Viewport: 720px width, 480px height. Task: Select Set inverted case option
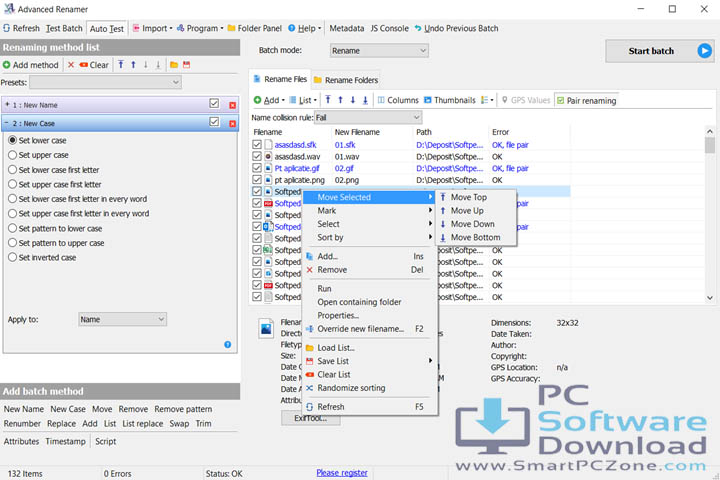[x=13, y=257]
